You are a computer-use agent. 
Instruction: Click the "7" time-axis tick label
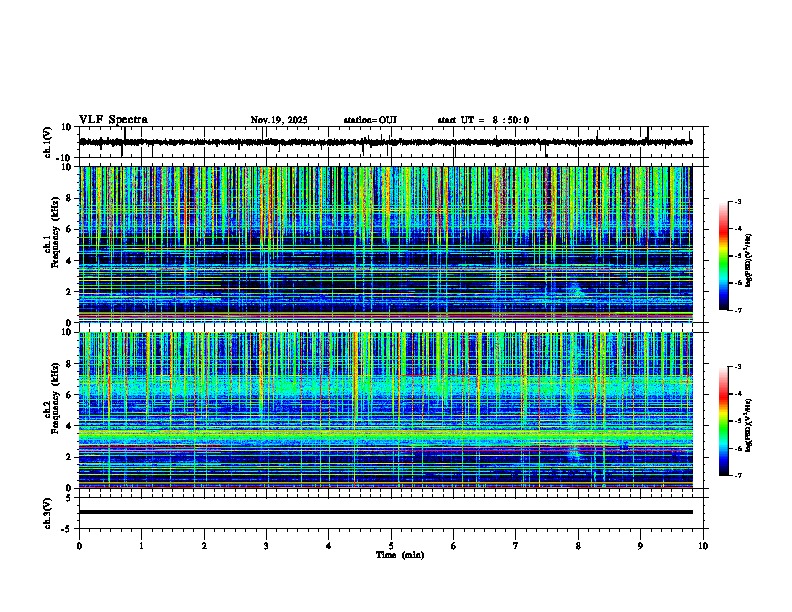click(x=516, y=546)
